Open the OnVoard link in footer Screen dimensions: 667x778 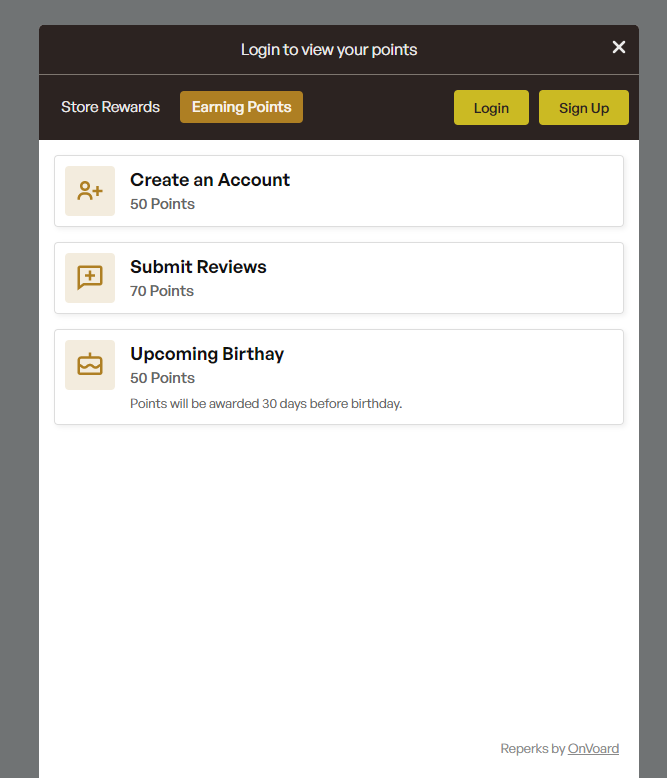593,749
